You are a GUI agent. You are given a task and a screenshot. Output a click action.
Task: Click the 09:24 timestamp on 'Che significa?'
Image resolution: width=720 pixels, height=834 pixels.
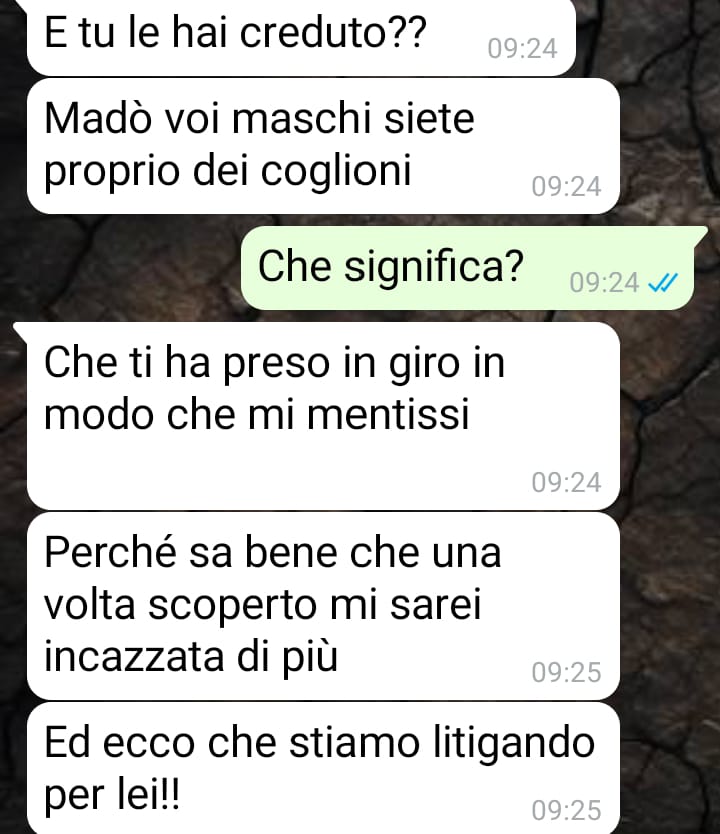tap(604, 283)
